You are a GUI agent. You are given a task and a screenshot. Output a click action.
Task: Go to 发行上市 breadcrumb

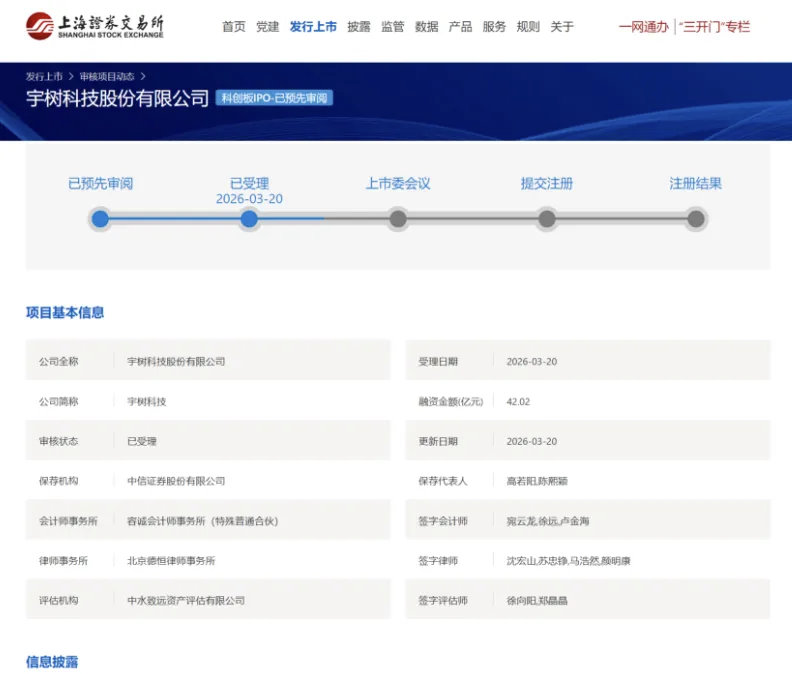(44, 76)
